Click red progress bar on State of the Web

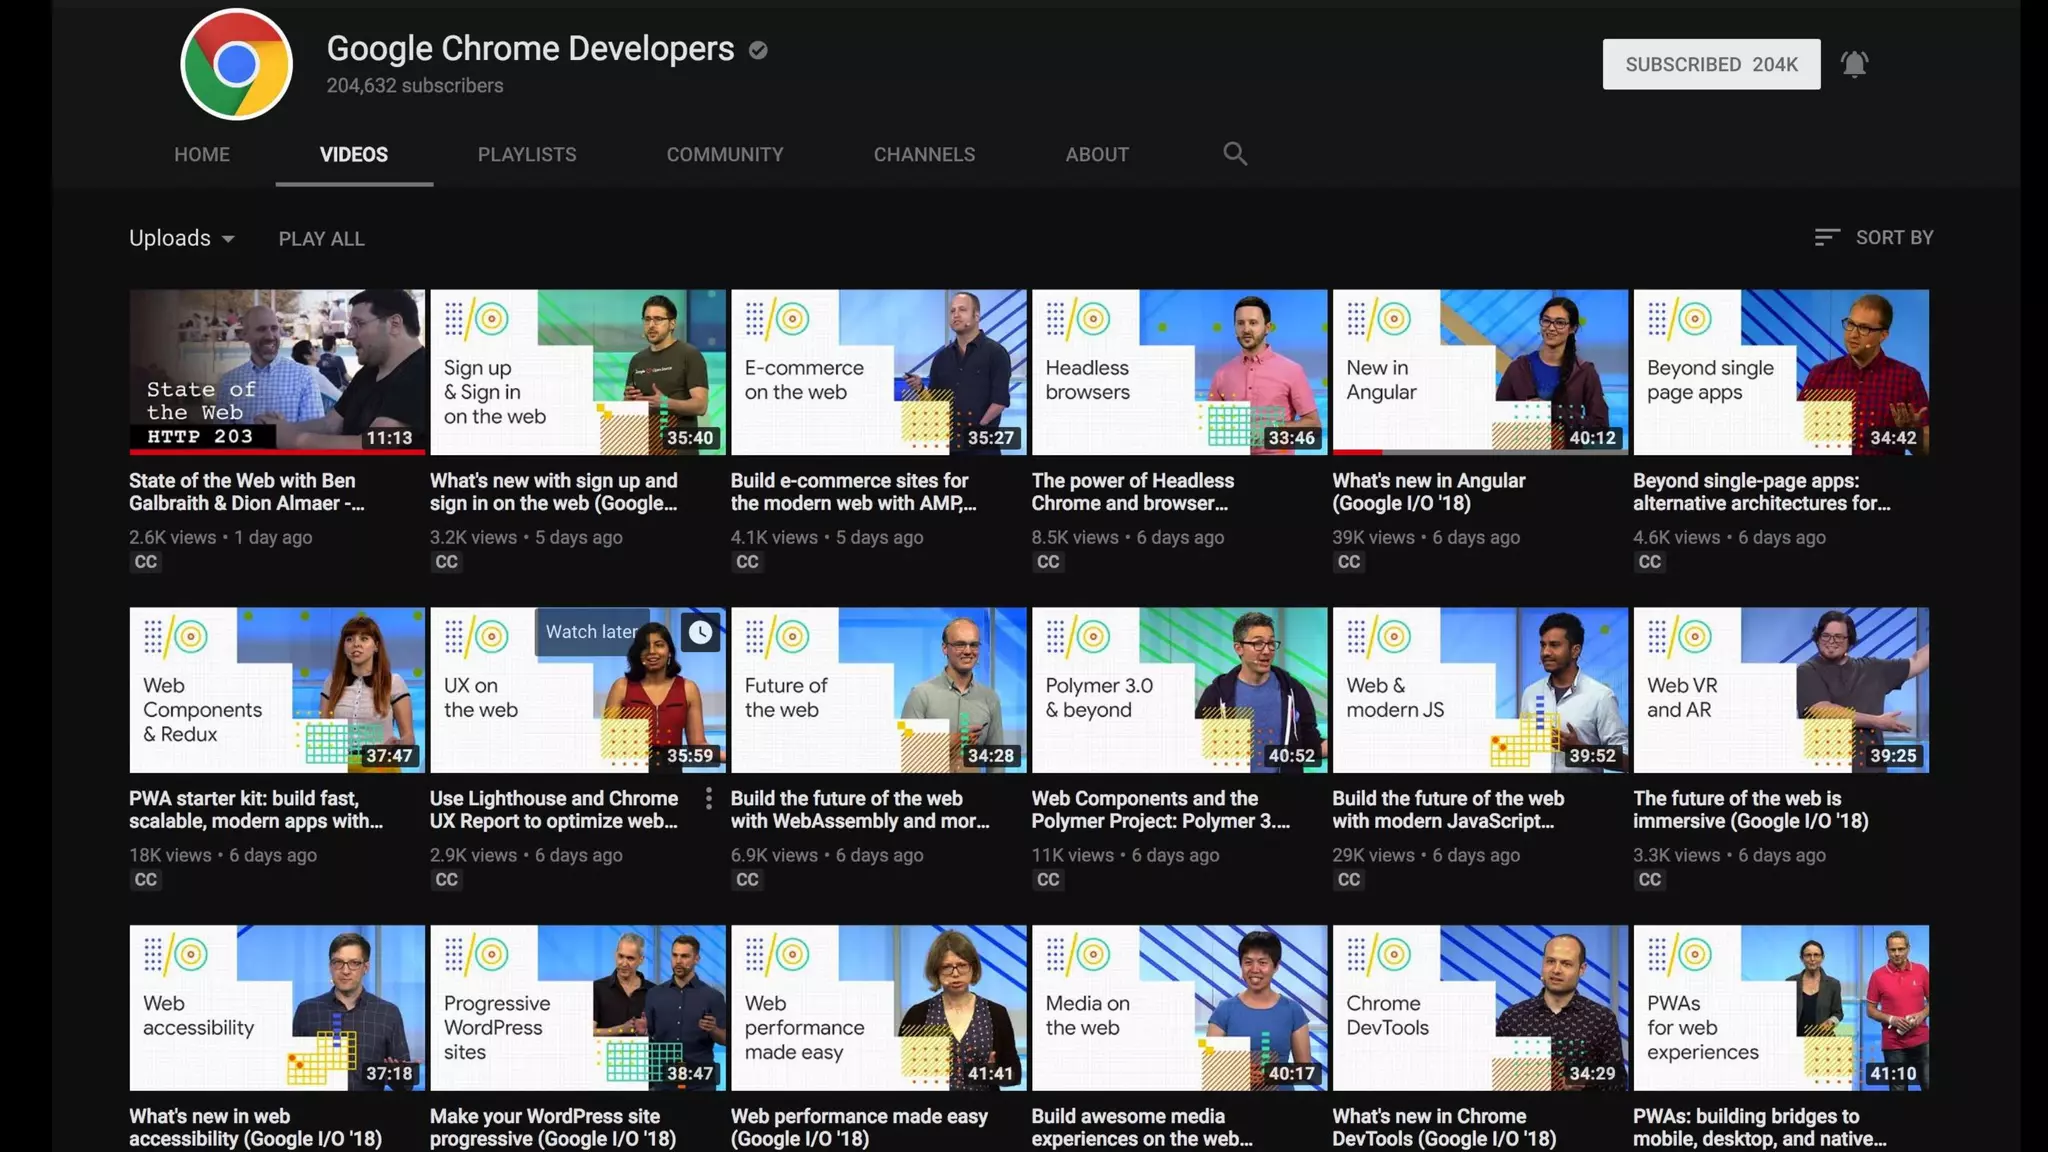coord(277,452)
